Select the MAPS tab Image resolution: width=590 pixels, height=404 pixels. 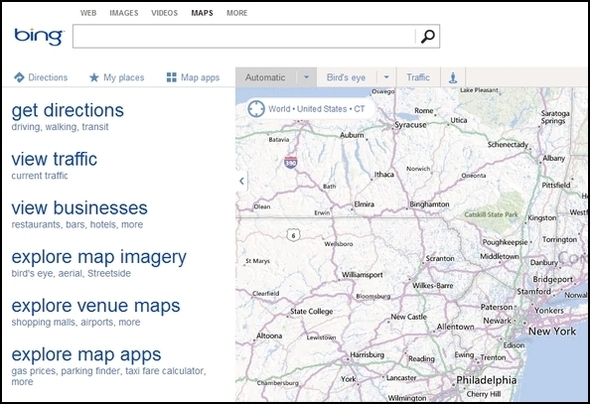[x=202, y=13]
